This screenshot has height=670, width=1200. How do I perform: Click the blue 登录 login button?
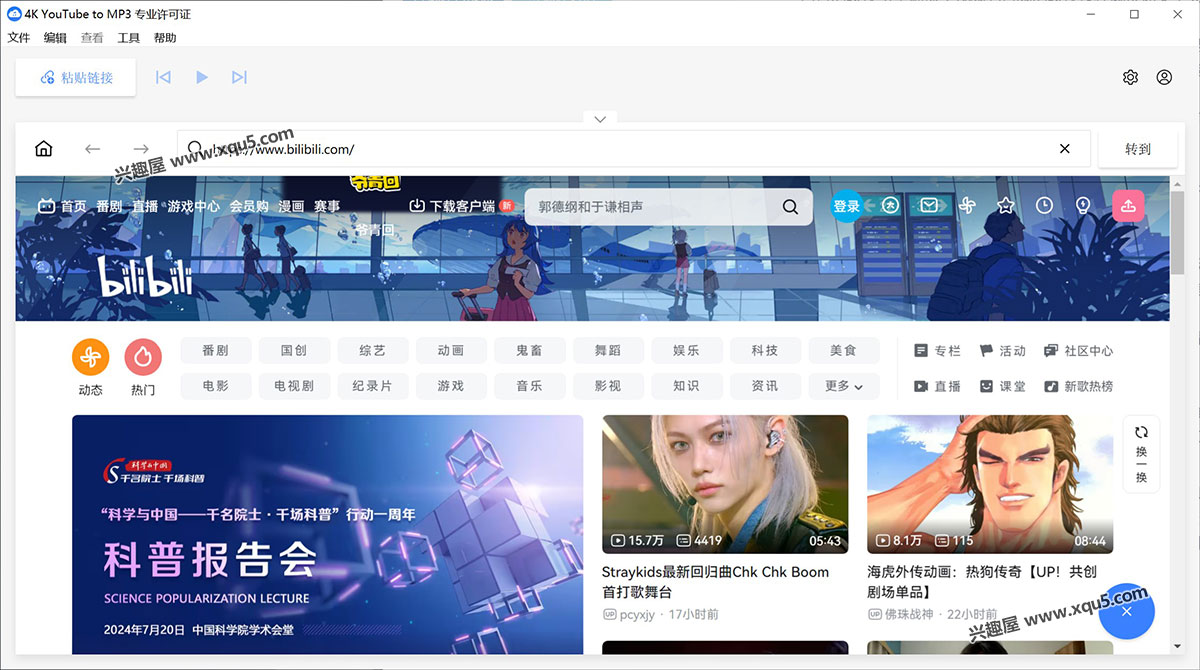tap(846, 206)
